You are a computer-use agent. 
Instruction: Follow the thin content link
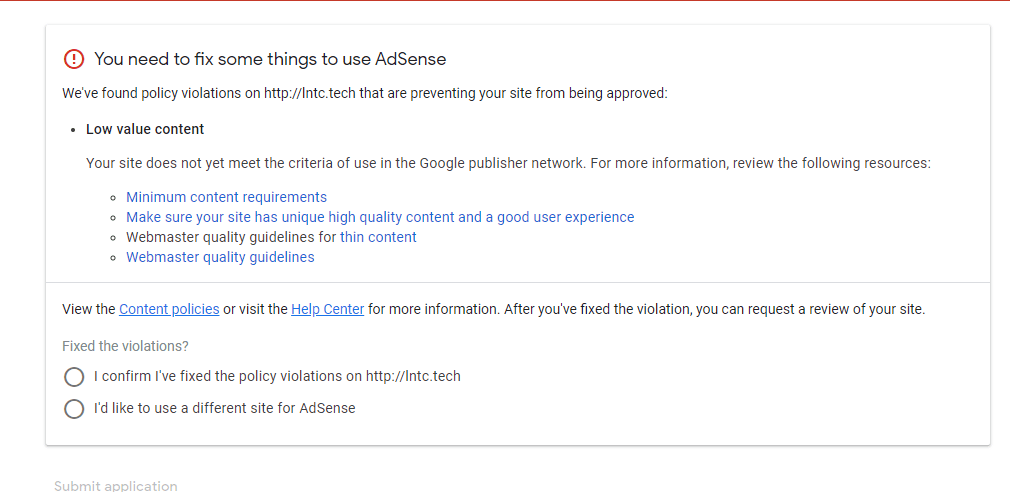[378, 237]
